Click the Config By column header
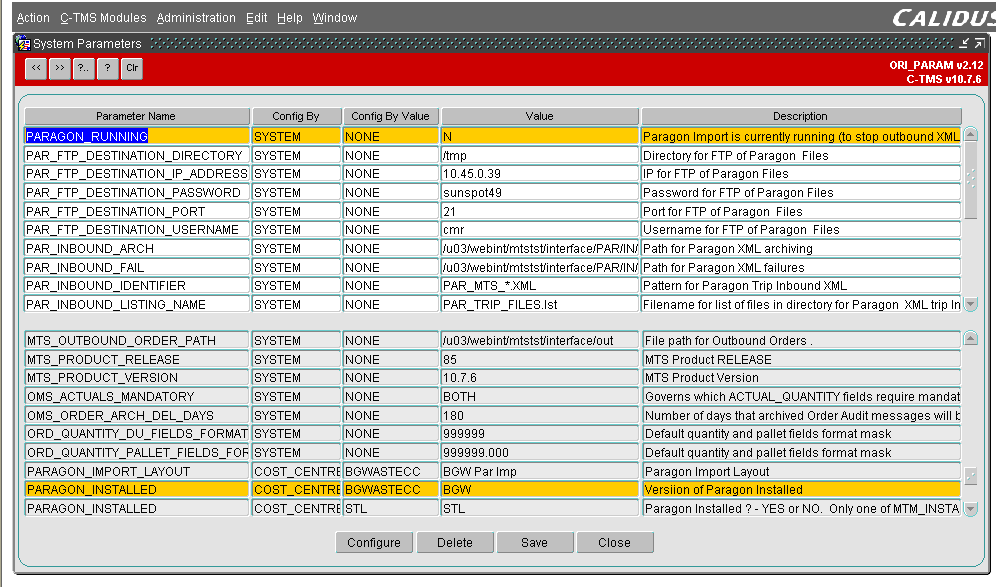This screenshot has height=587, width=996. coord(296,116)
